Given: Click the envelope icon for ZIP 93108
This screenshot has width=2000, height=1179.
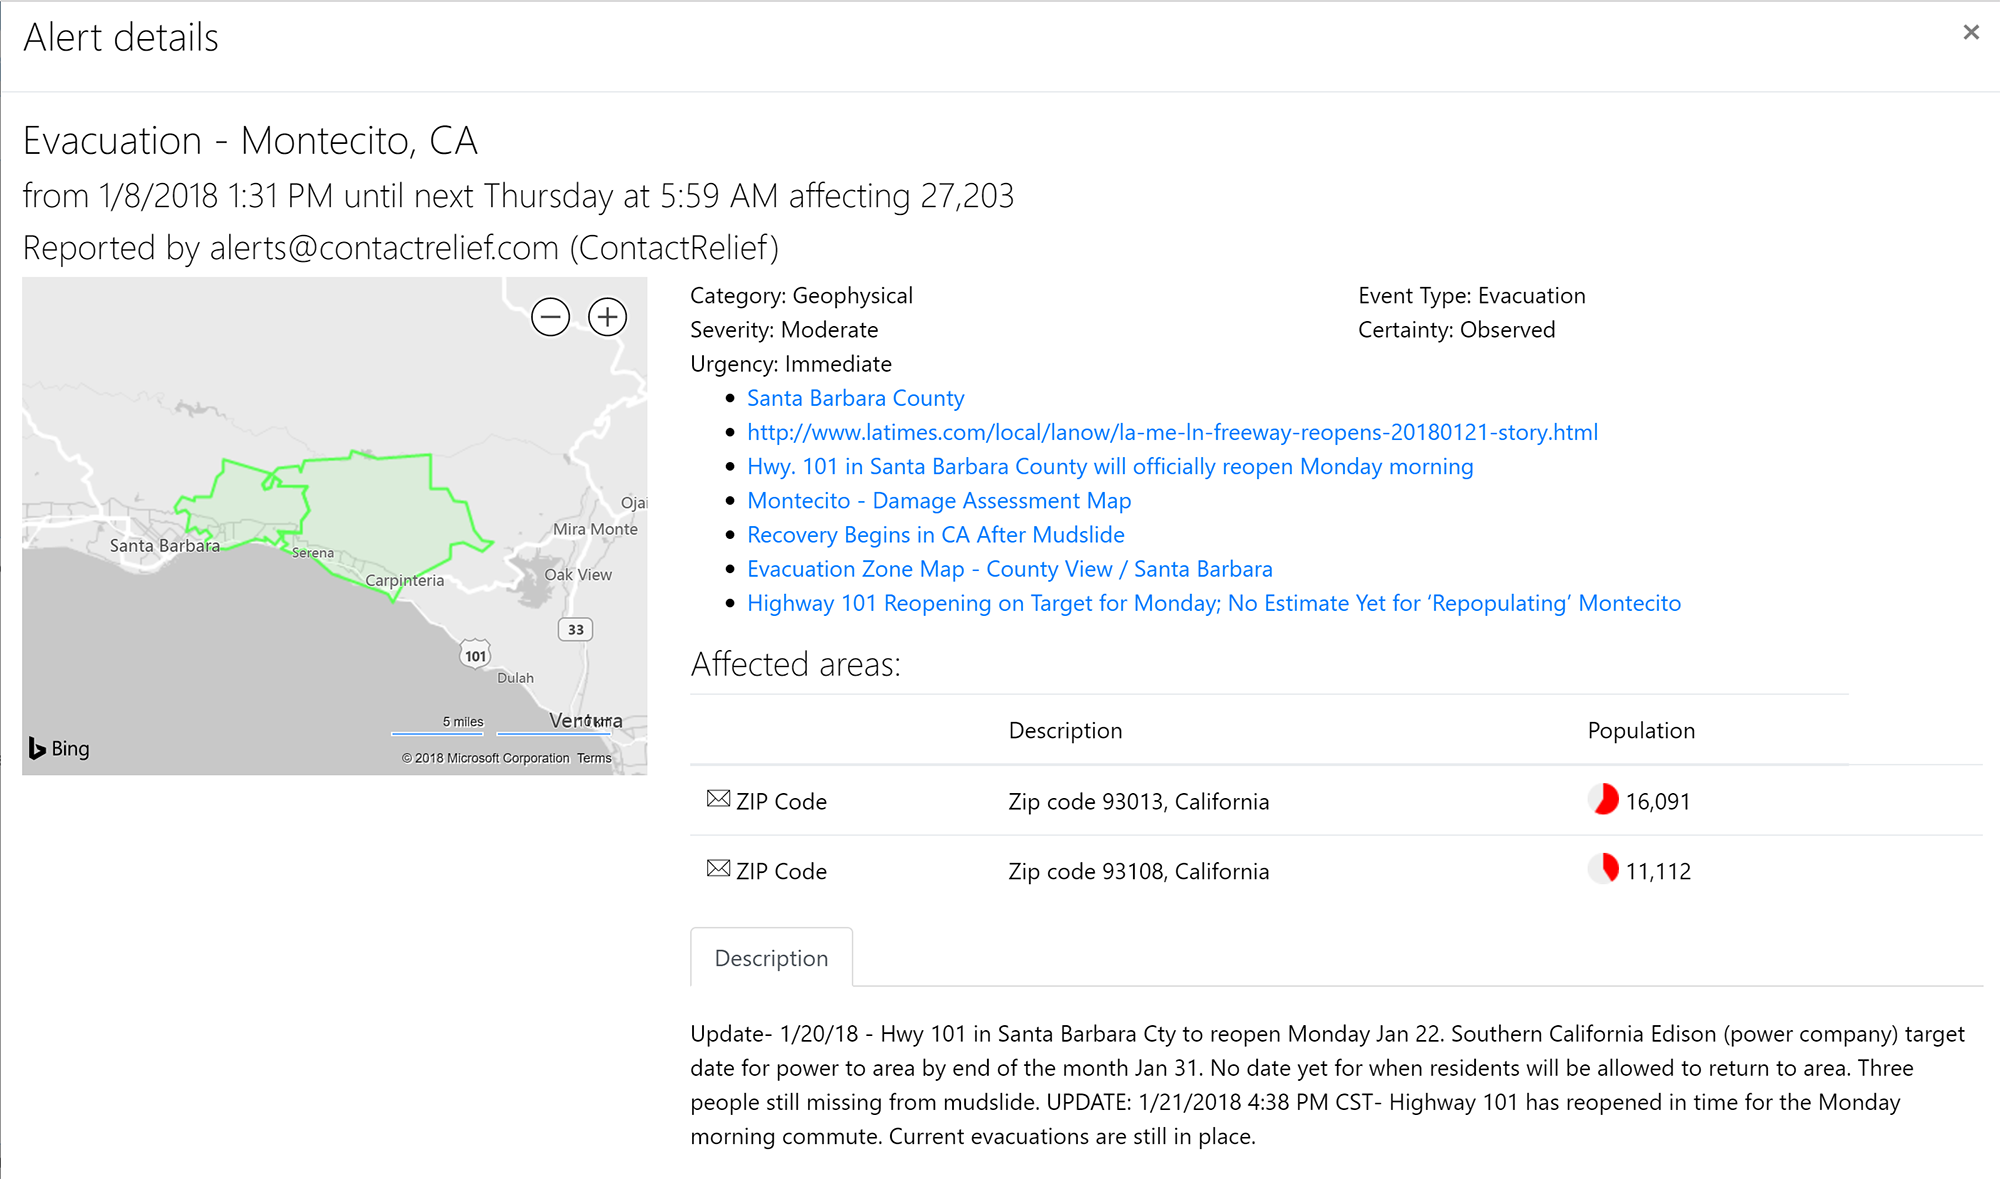Looking at the screenshot, I should point(718,869).
